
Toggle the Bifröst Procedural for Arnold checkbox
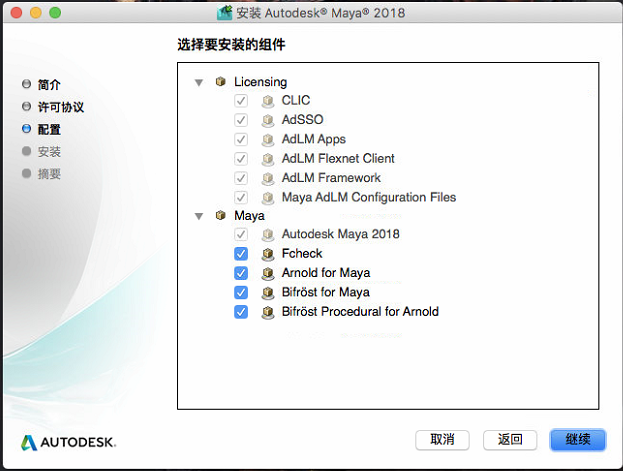click(x=241, y=312)
